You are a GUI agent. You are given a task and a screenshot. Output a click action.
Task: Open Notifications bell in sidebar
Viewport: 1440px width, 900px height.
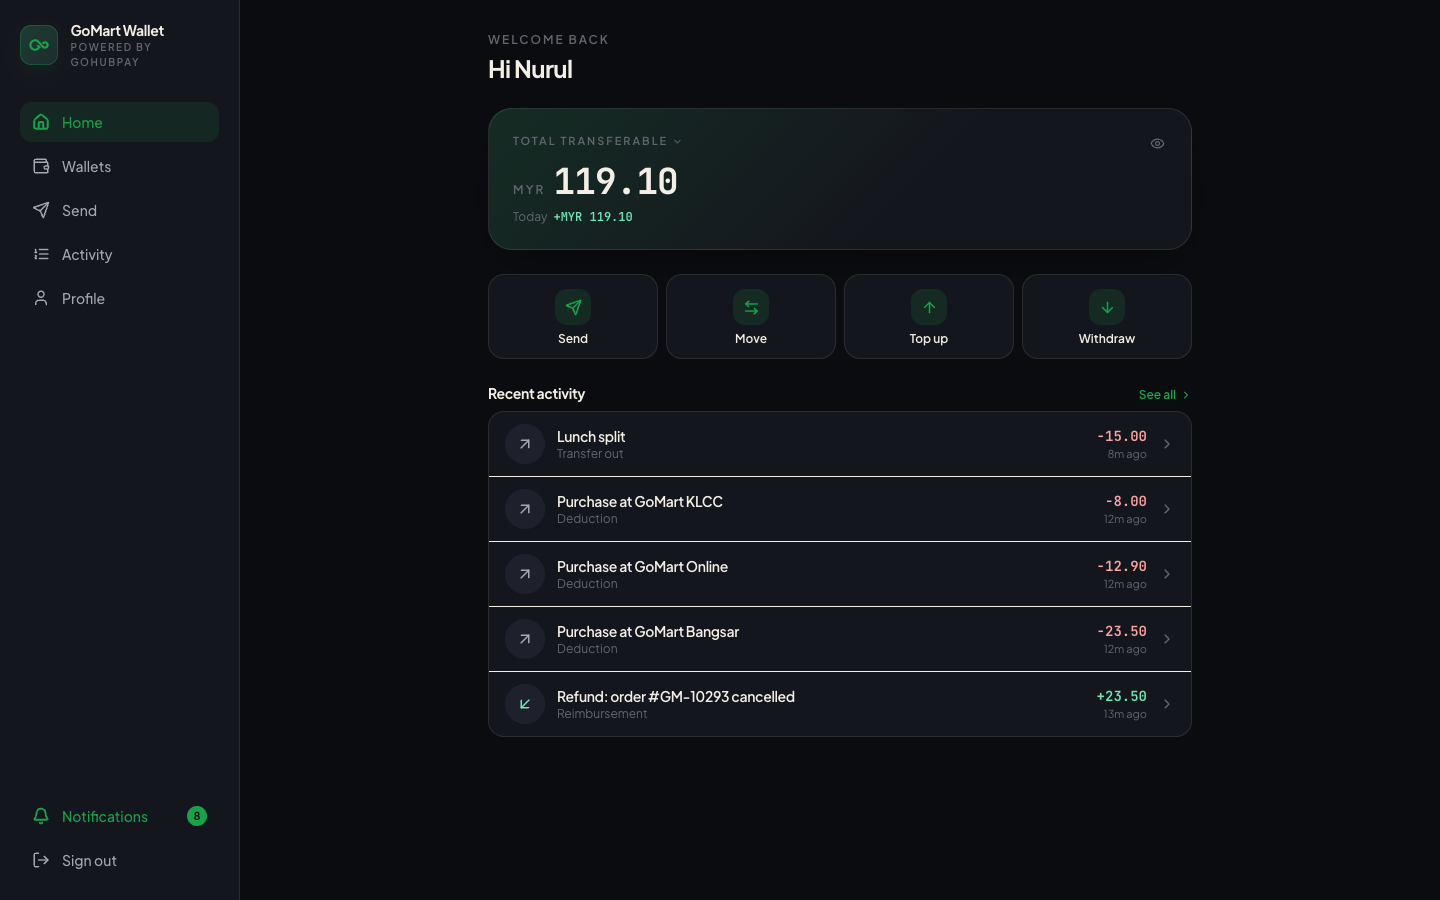tap(41, 816)
